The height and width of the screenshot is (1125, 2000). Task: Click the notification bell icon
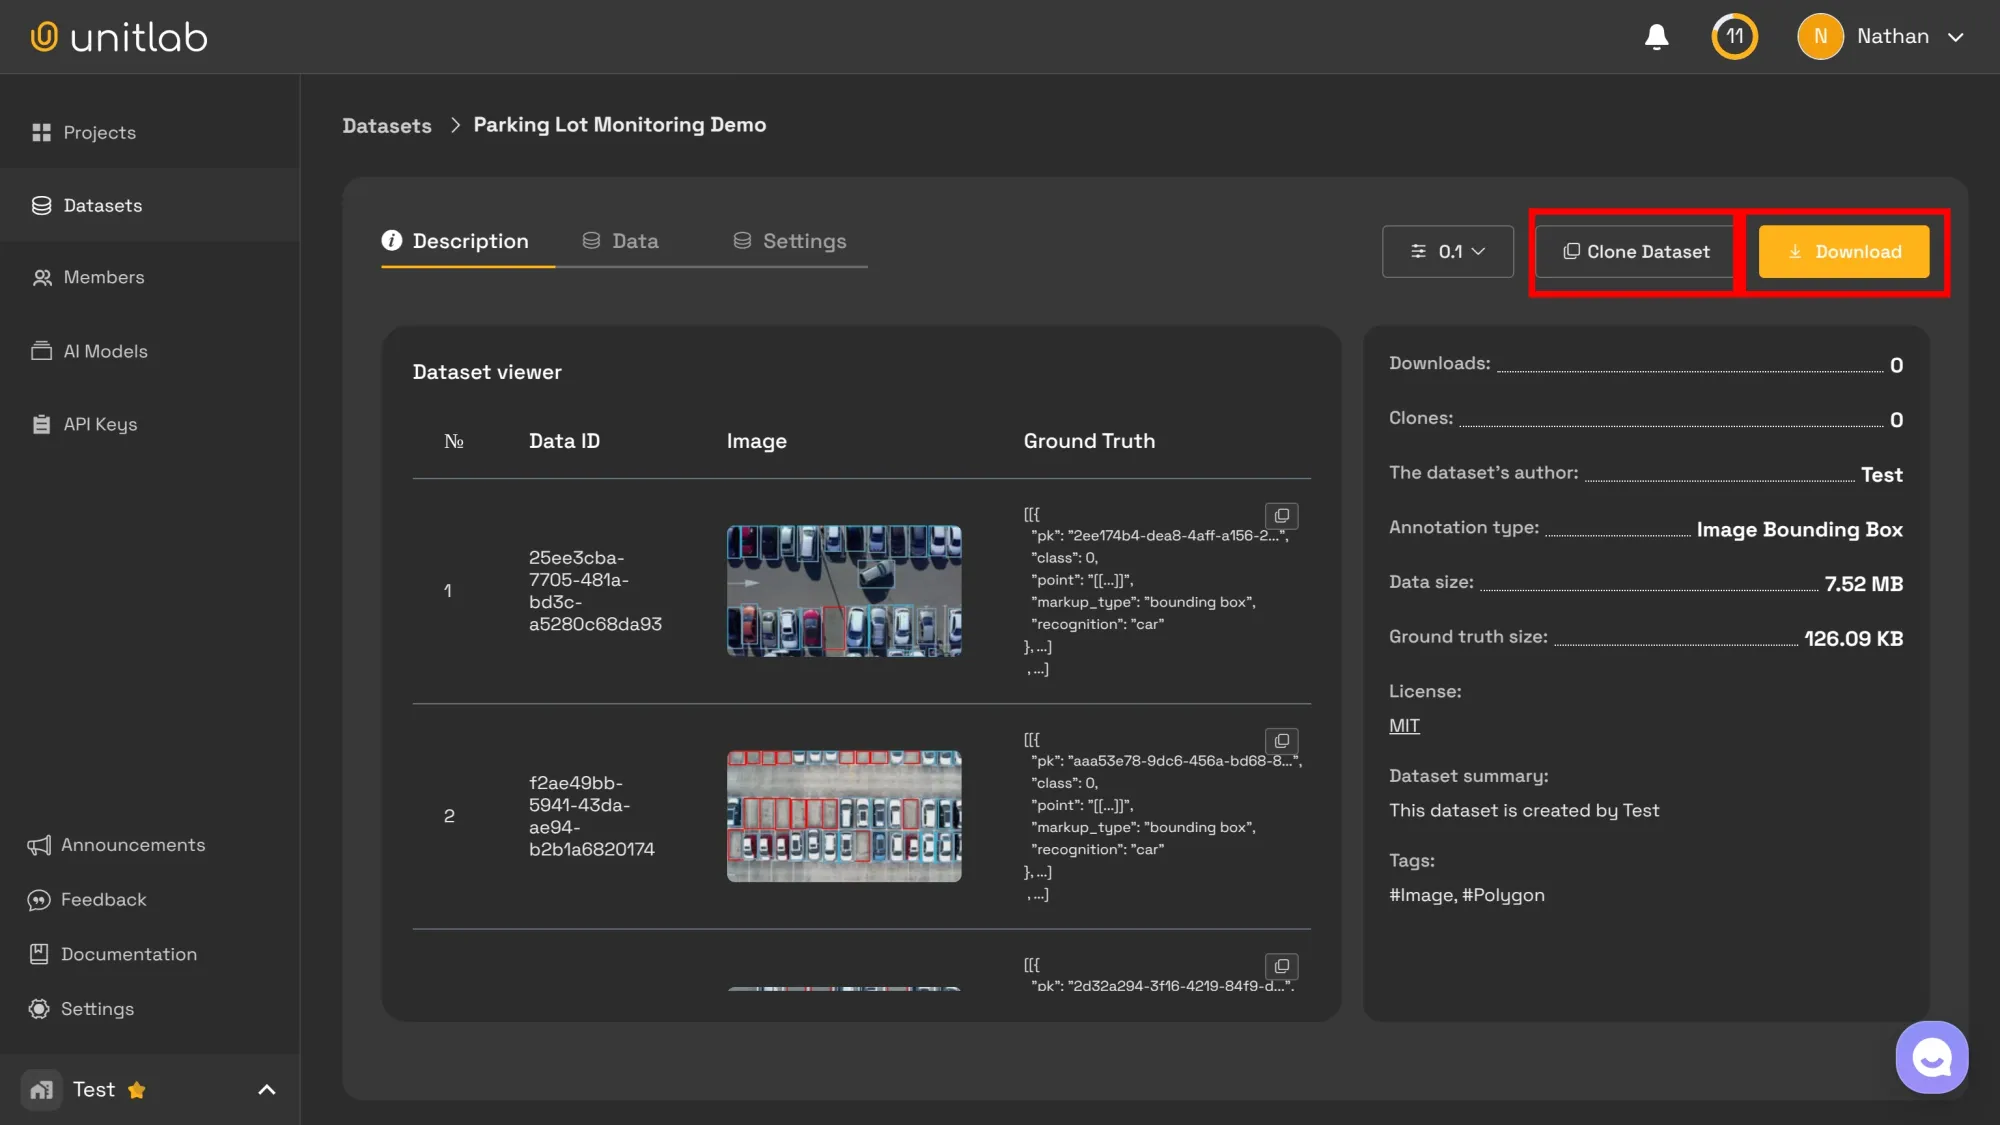(x=1655, y=36)
